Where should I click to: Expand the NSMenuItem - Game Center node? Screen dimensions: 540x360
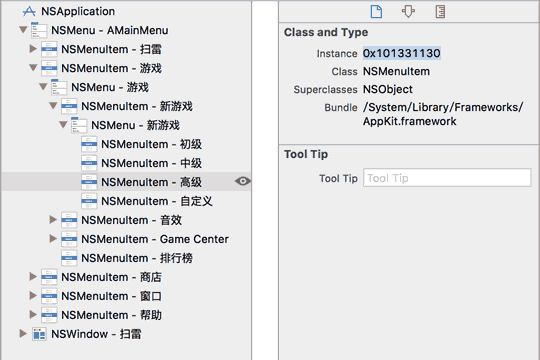pos(53,238)
